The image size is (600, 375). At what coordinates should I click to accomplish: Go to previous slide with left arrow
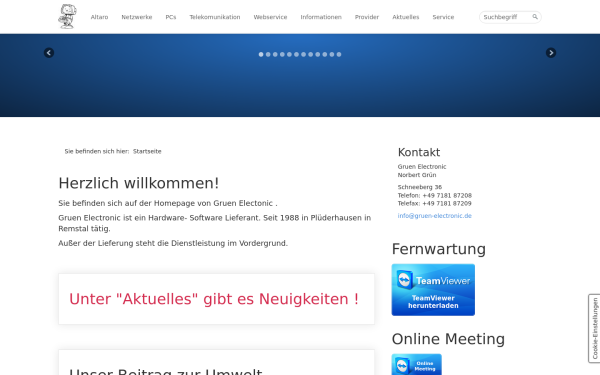(49, 53)
